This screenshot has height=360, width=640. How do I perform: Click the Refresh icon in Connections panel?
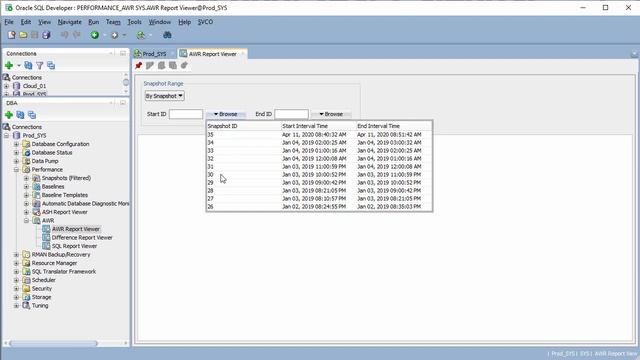pyautogui.click(x=28, y=65)
